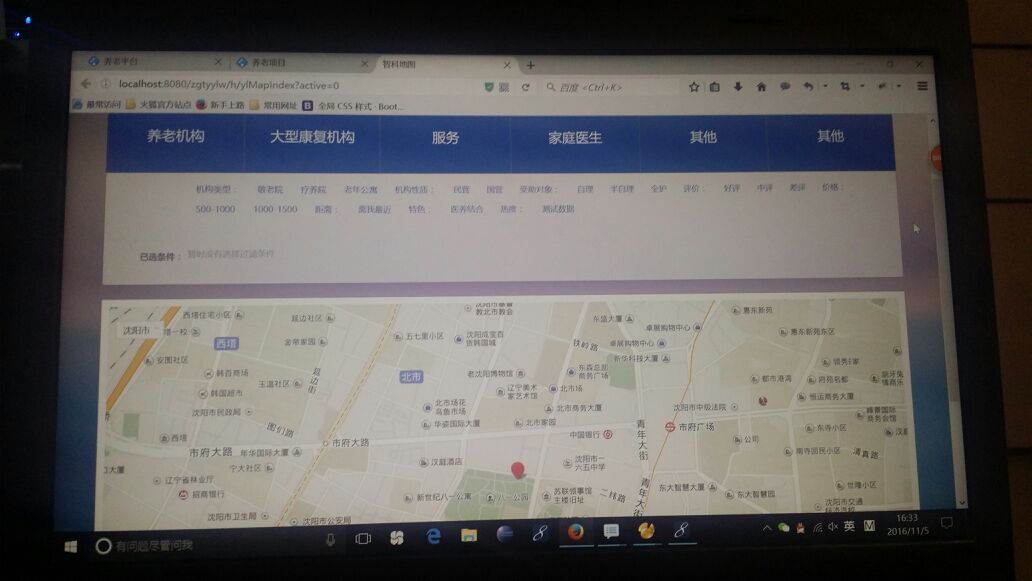Bookmark this page with the star icon

(693, 87)
